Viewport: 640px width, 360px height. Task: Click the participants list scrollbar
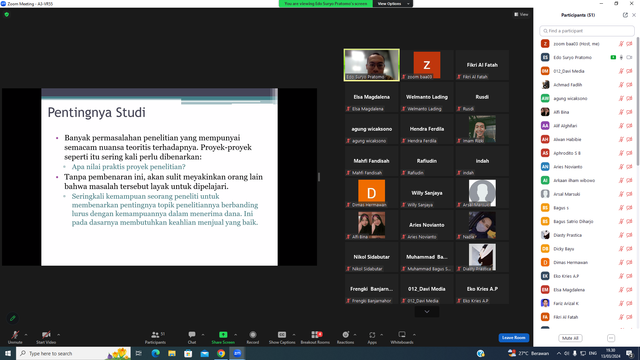(638, 101)
